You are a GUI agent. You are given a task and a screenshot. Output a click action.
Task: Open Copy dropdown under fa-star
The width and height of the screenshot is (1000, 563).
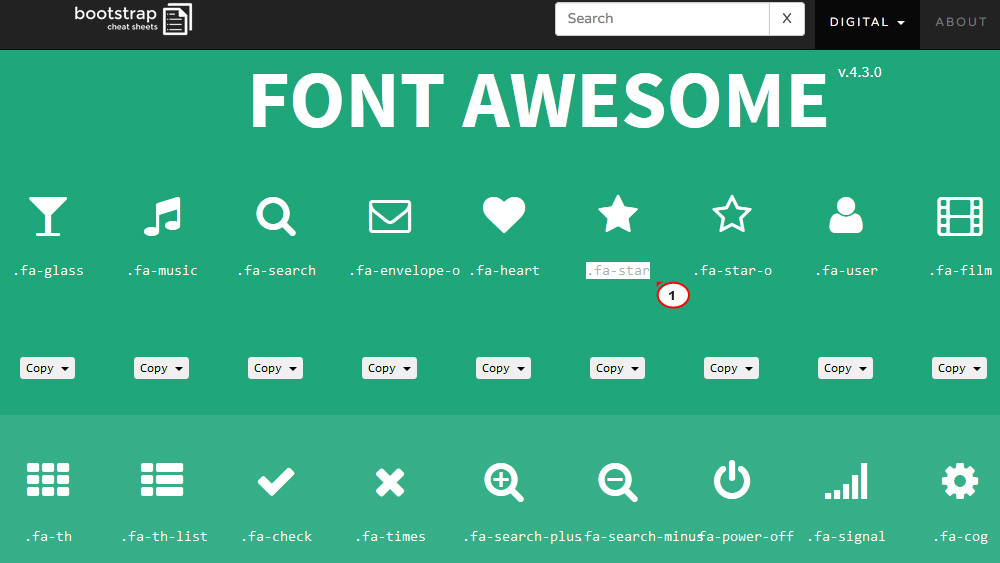coord(617,368)
